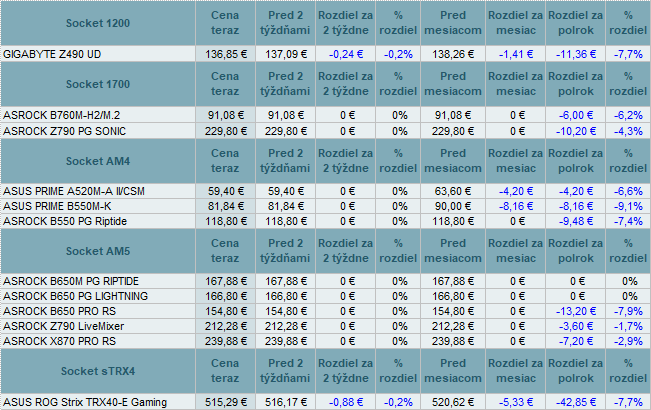Select the -5,33 € monthly difference
This screenshot has width=651, height=410.
click(x=516, y=402)
